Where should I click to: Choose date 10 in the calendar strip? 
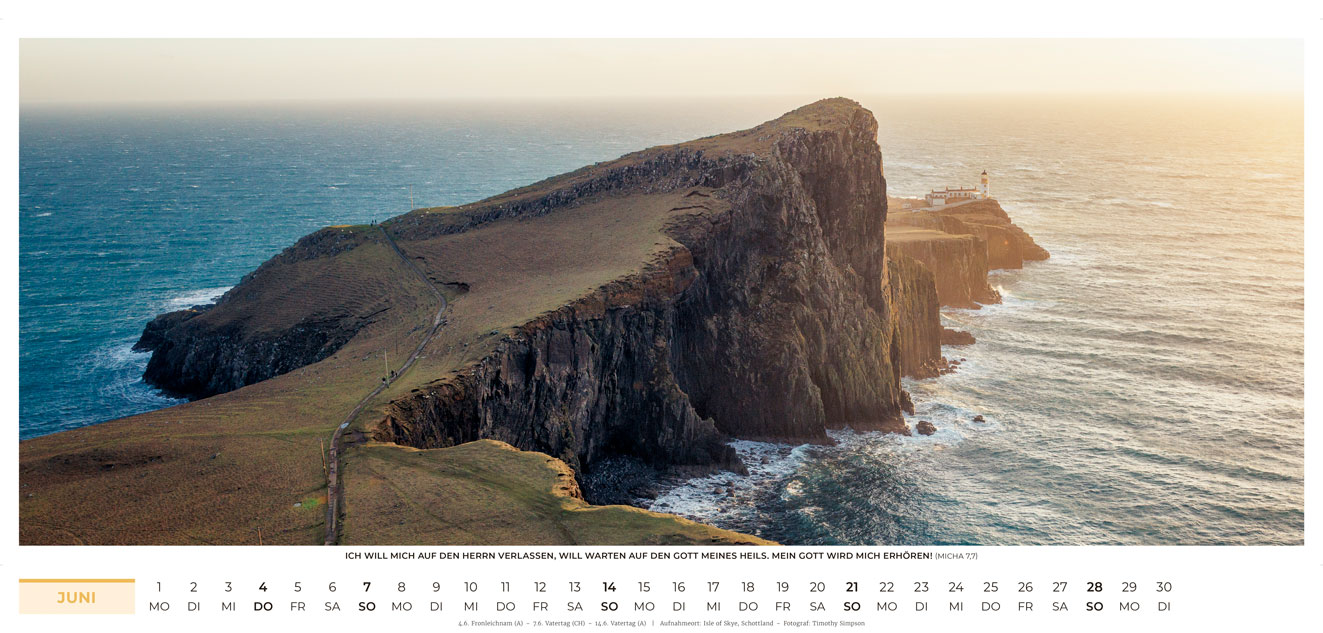click(x=471, y=588)
